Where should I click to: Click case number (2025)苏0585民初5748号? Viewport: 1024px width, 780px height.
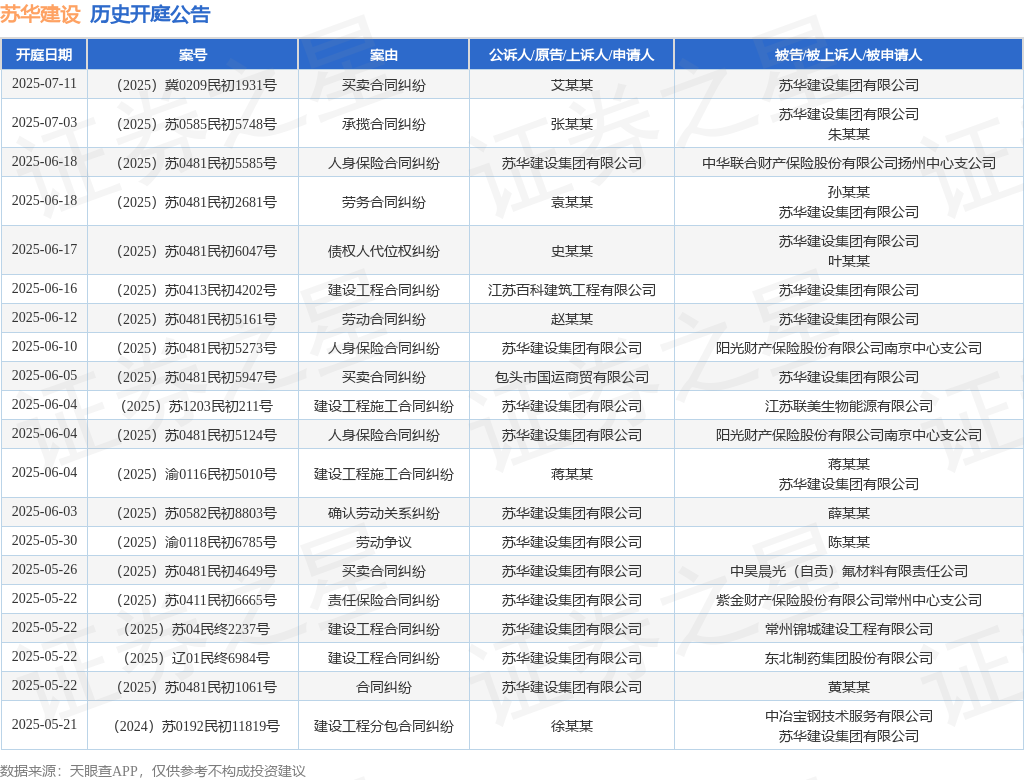point(196,124)
